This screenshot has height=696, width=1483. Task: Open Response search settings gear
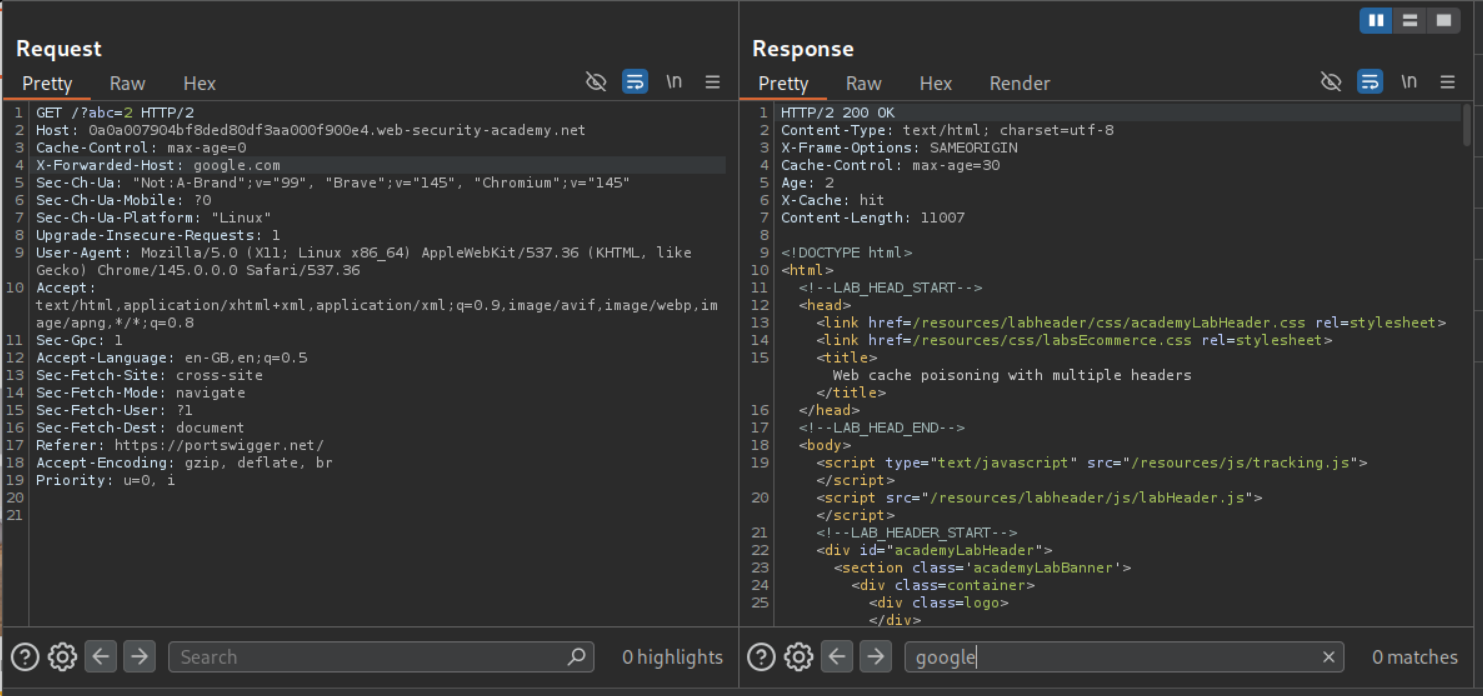pyautogui.click(x=798, y=657)
